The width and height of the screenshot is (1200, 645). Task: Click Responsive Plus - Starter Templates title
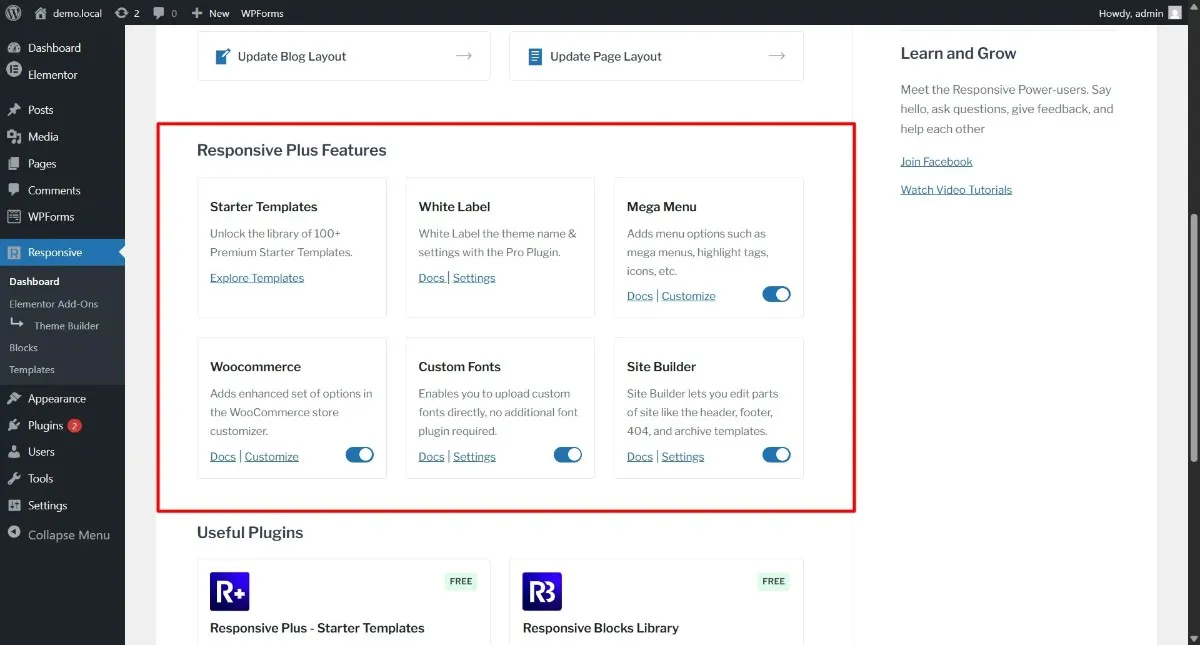[x=317, y=628]
